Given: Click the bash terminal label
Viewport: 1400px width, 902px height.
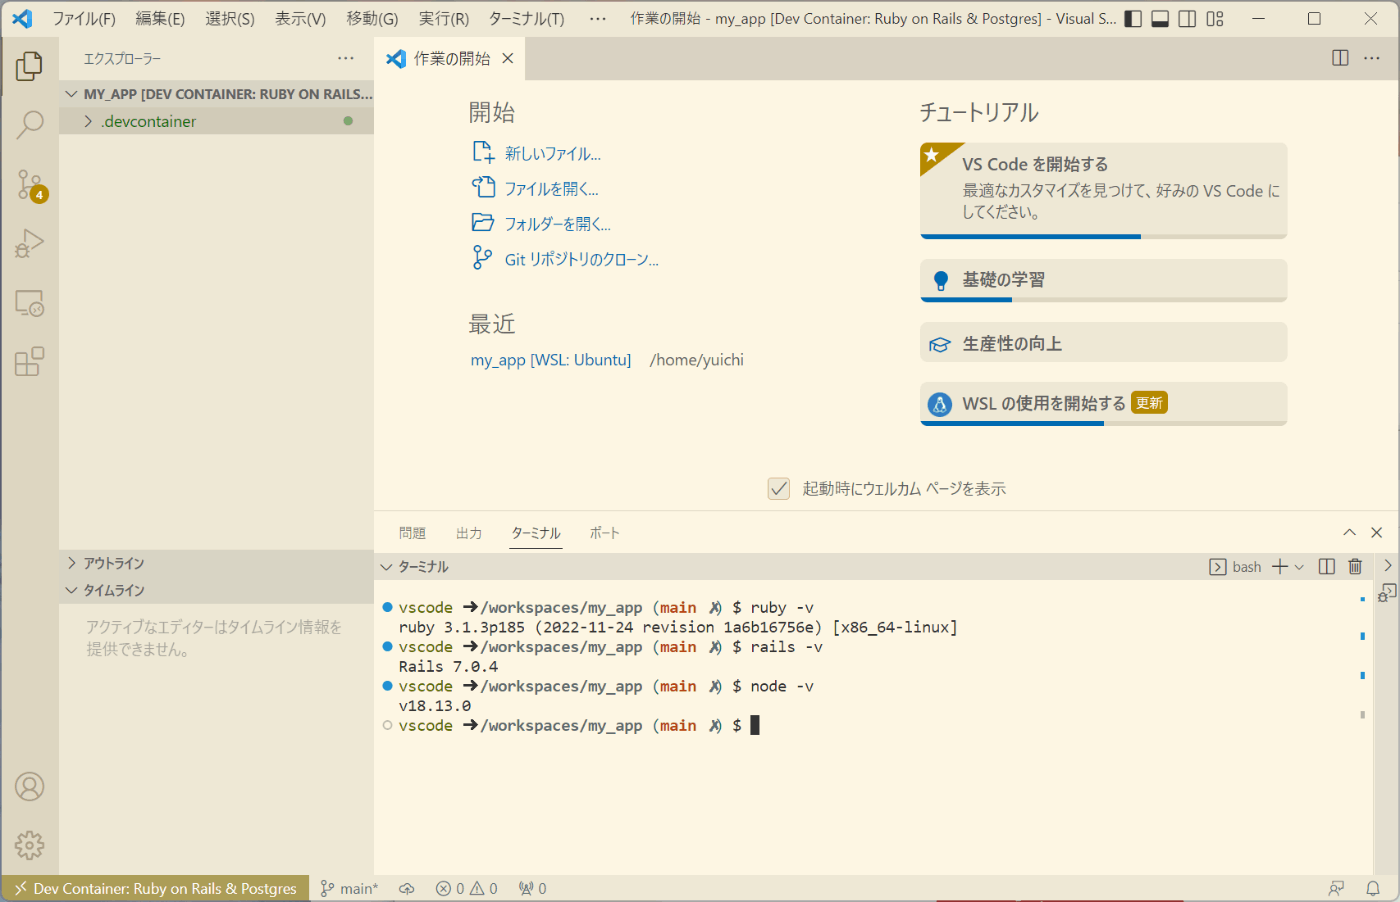Looking at the screenshot, I should [x=1236, y=567].
